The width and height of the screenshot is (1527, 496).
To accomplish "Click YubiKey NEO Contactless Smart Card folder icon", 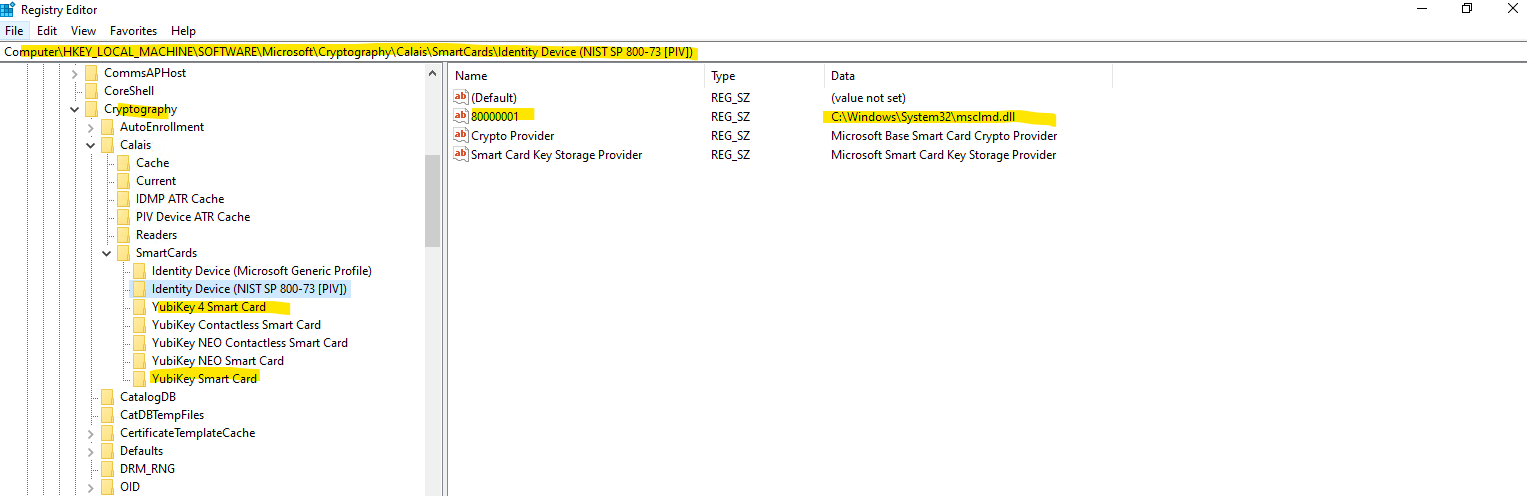I will point(140,343).
